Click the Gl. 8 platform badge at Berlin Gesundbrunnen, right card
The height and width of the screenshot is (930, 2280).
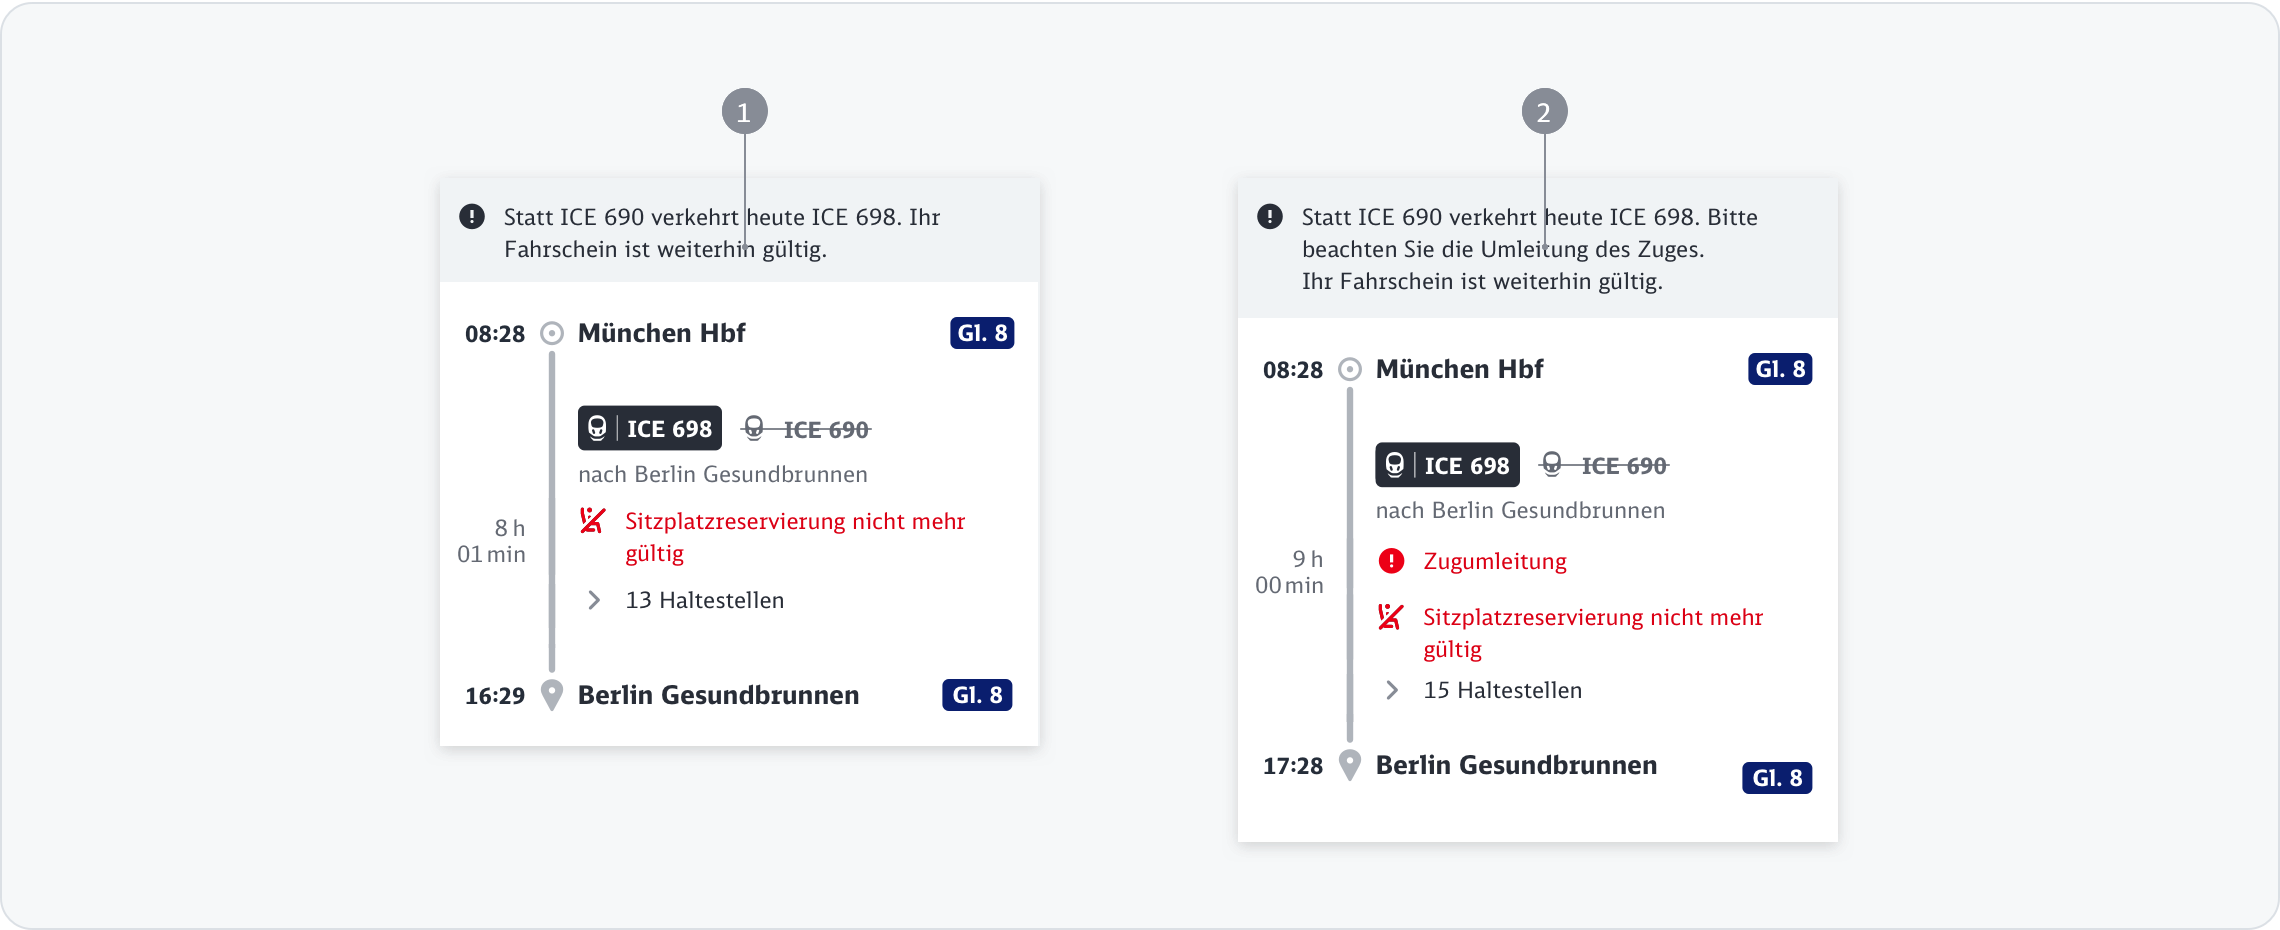pos(1777,778)
